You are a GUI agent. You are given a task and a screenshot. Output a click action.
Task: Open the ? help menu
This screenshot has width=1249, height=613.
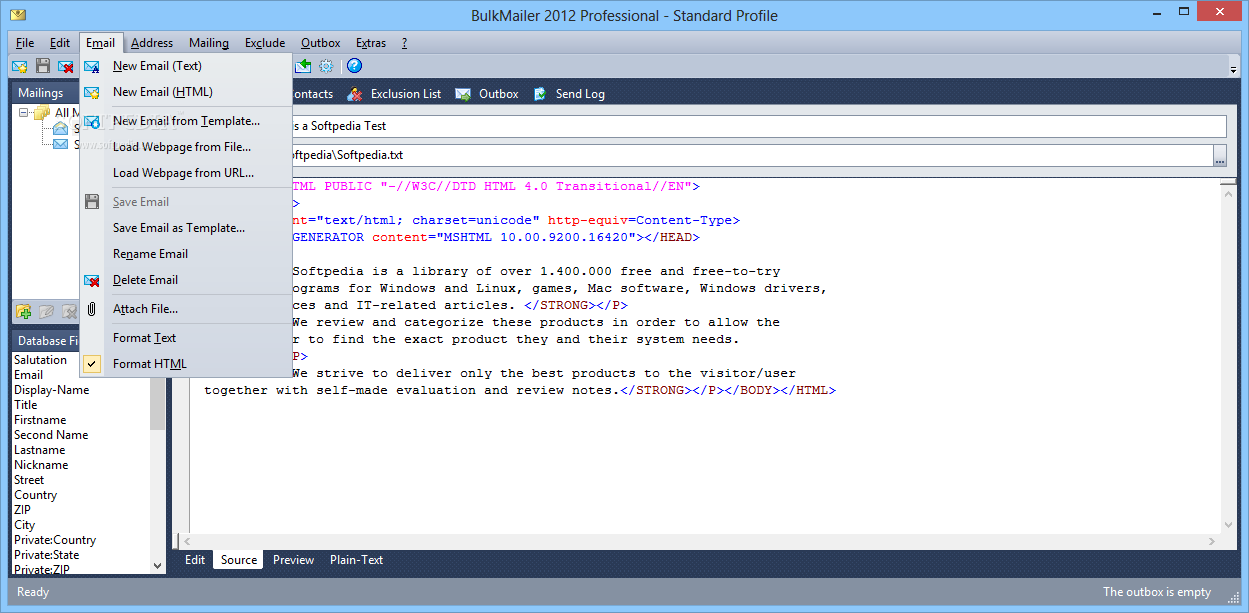click(404, 43)
